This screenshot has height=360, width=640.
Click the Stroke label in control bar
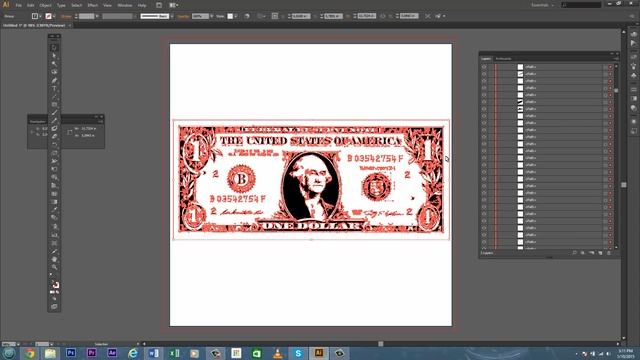(x=66, y=16)
